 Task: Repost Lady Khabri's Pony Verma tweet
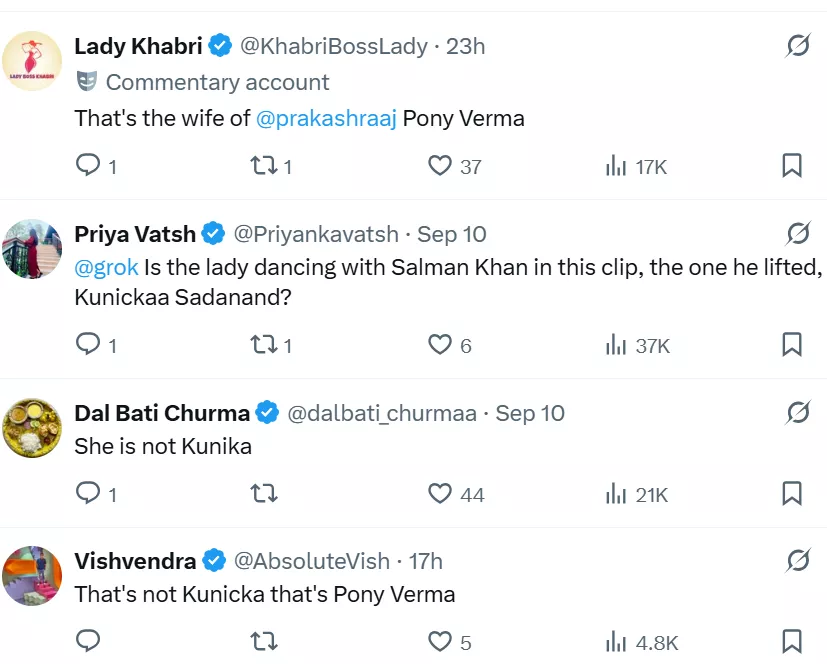(264, 166)
